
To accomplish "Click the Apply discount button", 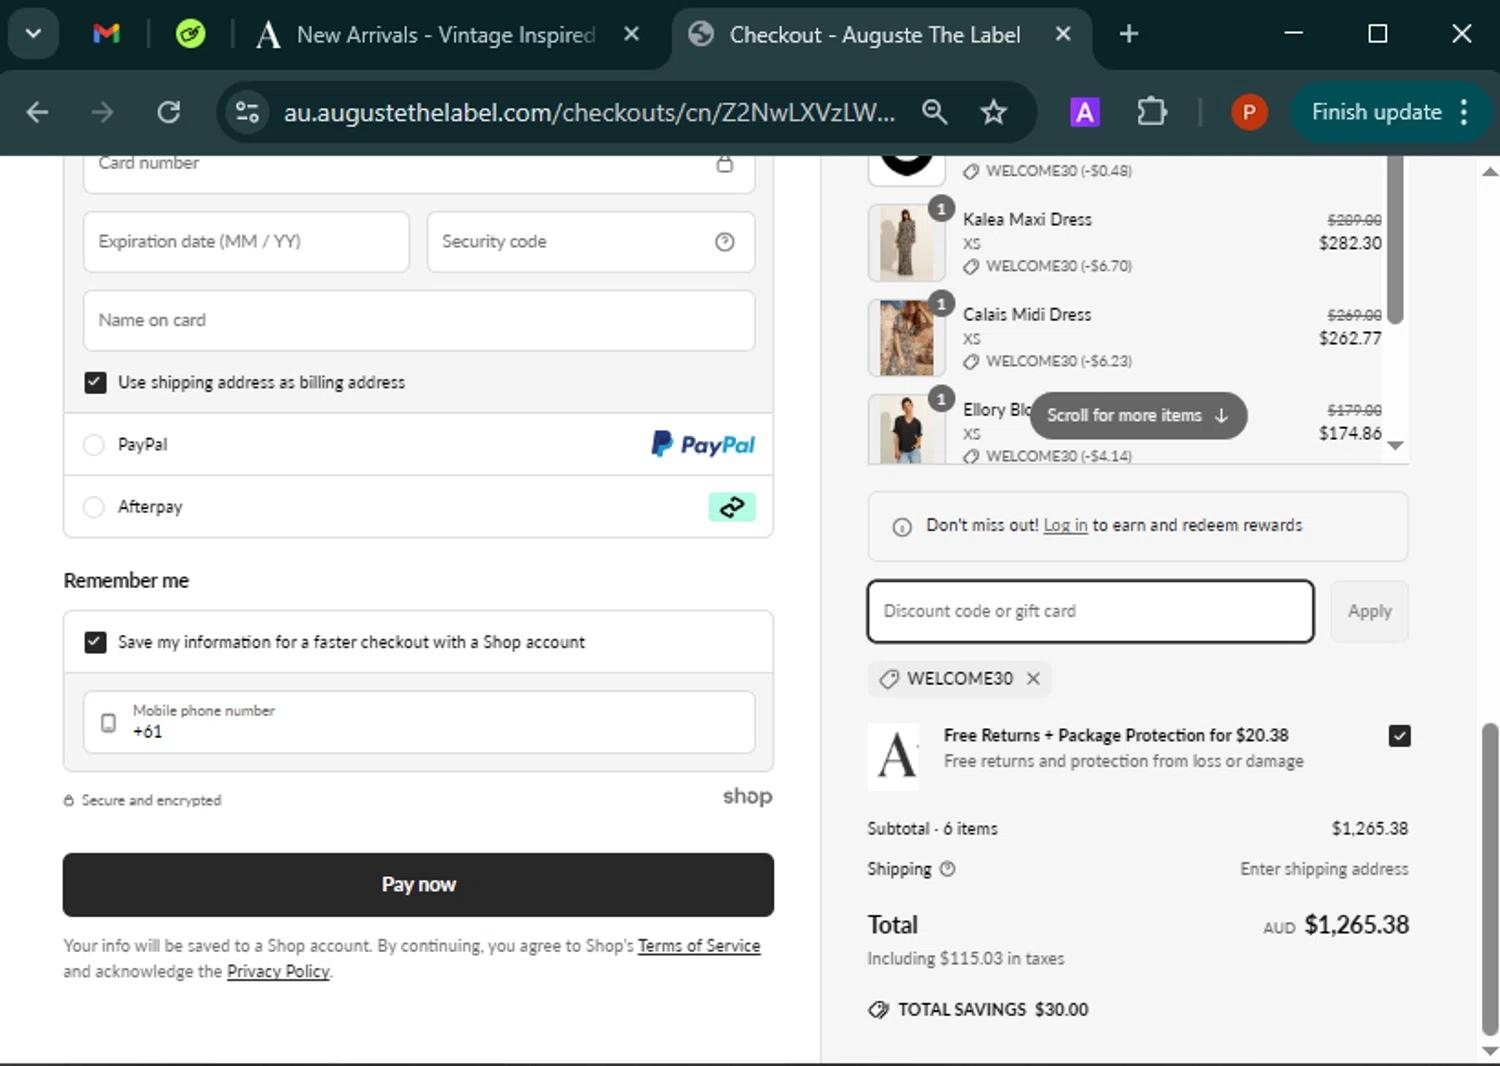I will click(1369, 611).
